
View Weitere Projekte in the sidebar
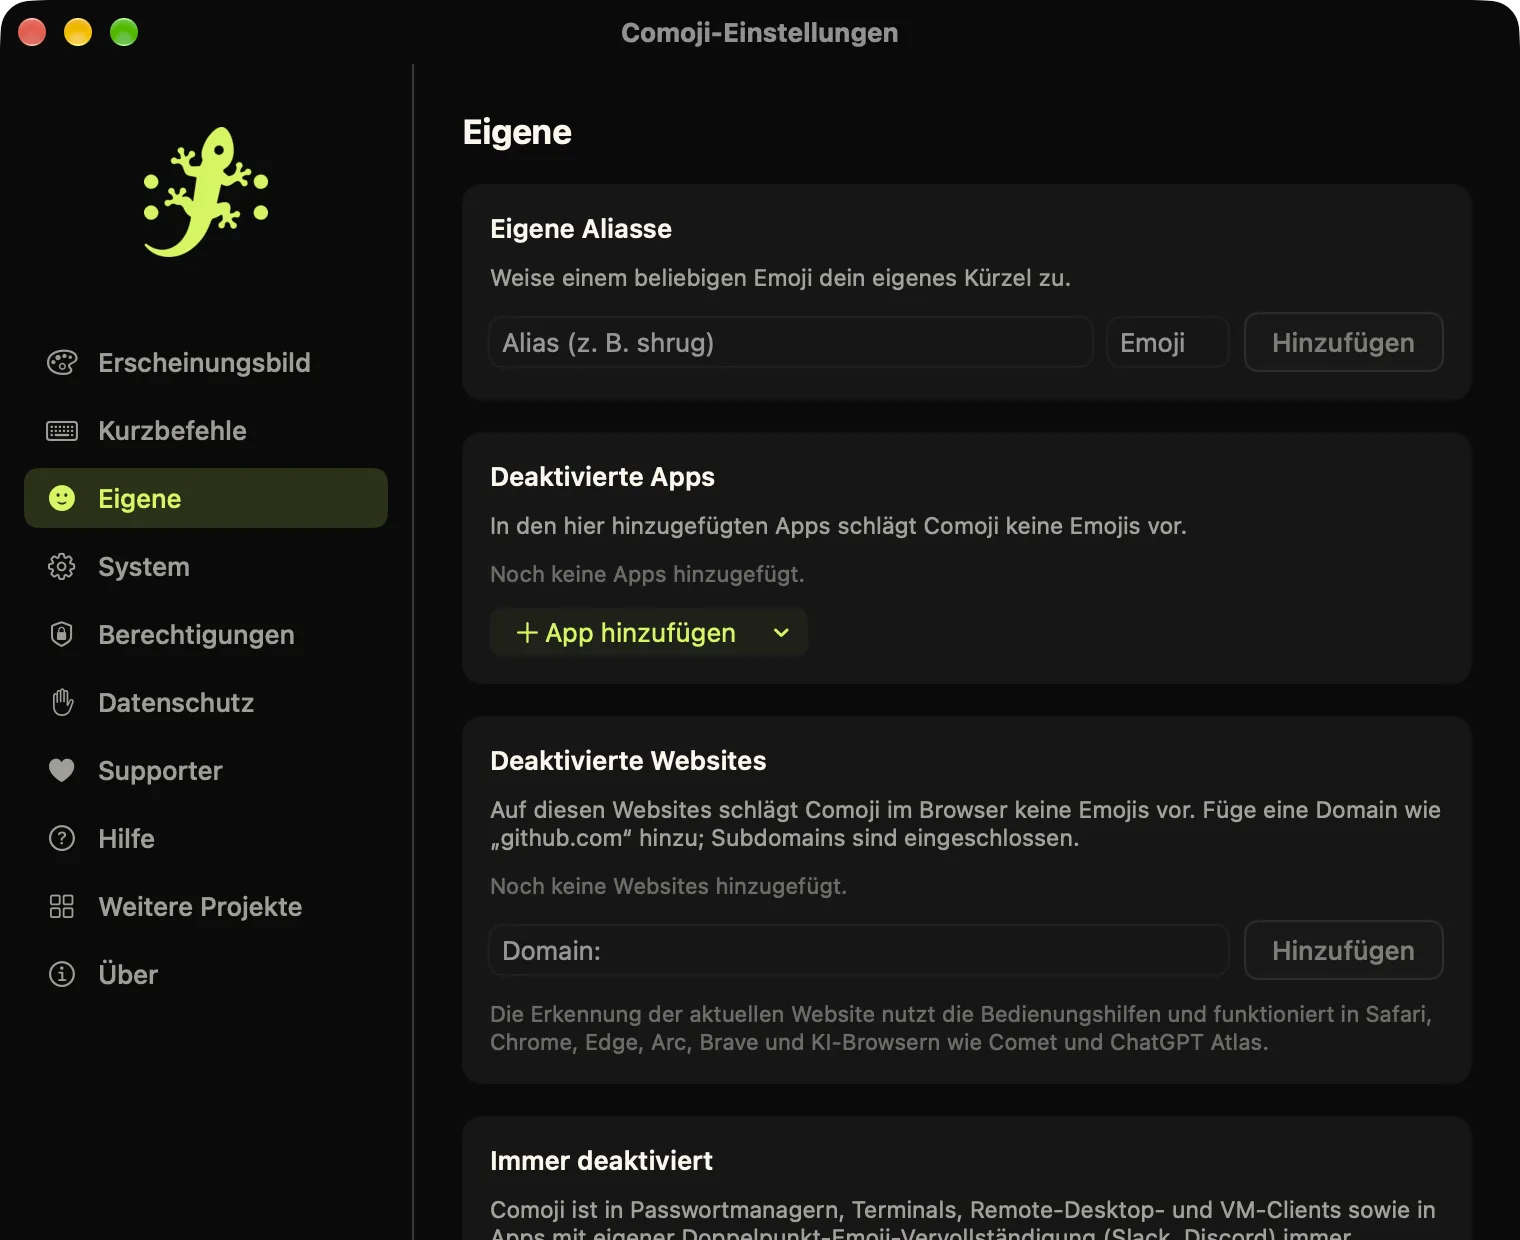pyautogui.click(x=206, y=907)
